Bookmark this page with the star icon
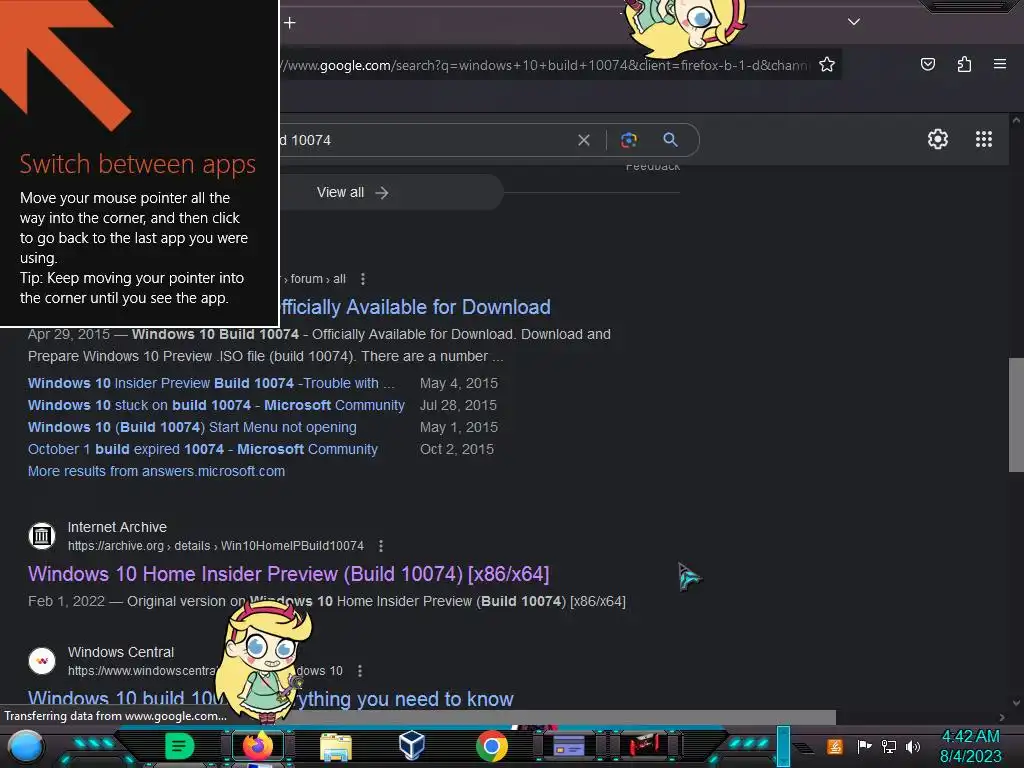The height and width of the screenshot is (768, 1024). pos(827,65)
